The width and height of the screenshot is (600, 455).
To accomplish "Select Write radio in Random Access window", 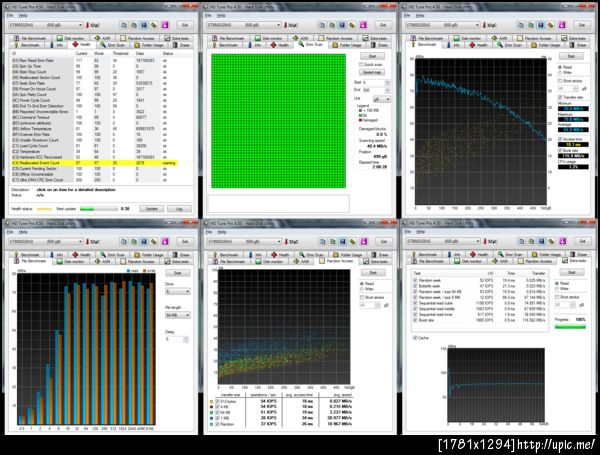I will tap(362, 289).
